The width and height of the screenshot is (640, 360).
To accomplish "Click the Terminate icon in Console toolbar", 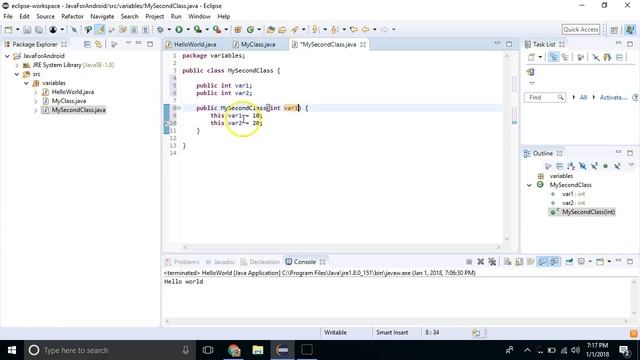I will (x=469, y=262).
